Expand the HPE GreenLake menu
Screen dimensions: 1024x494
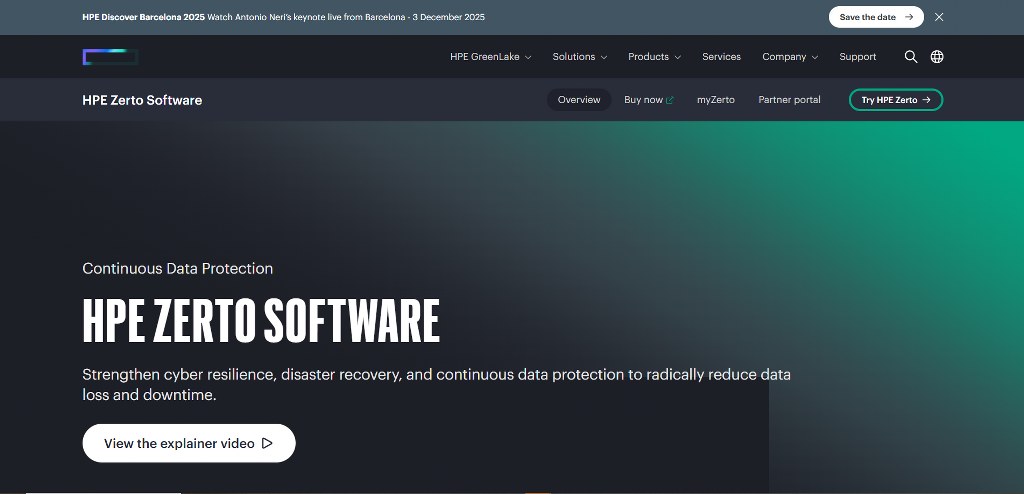click(x=490, y=57)
